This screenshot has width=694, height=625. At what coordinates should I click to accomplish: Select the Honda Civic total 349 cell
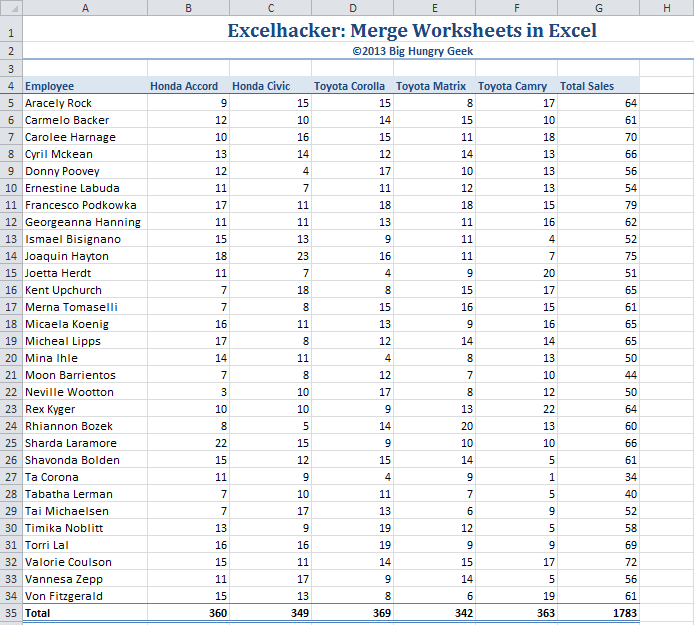point(270,613)
